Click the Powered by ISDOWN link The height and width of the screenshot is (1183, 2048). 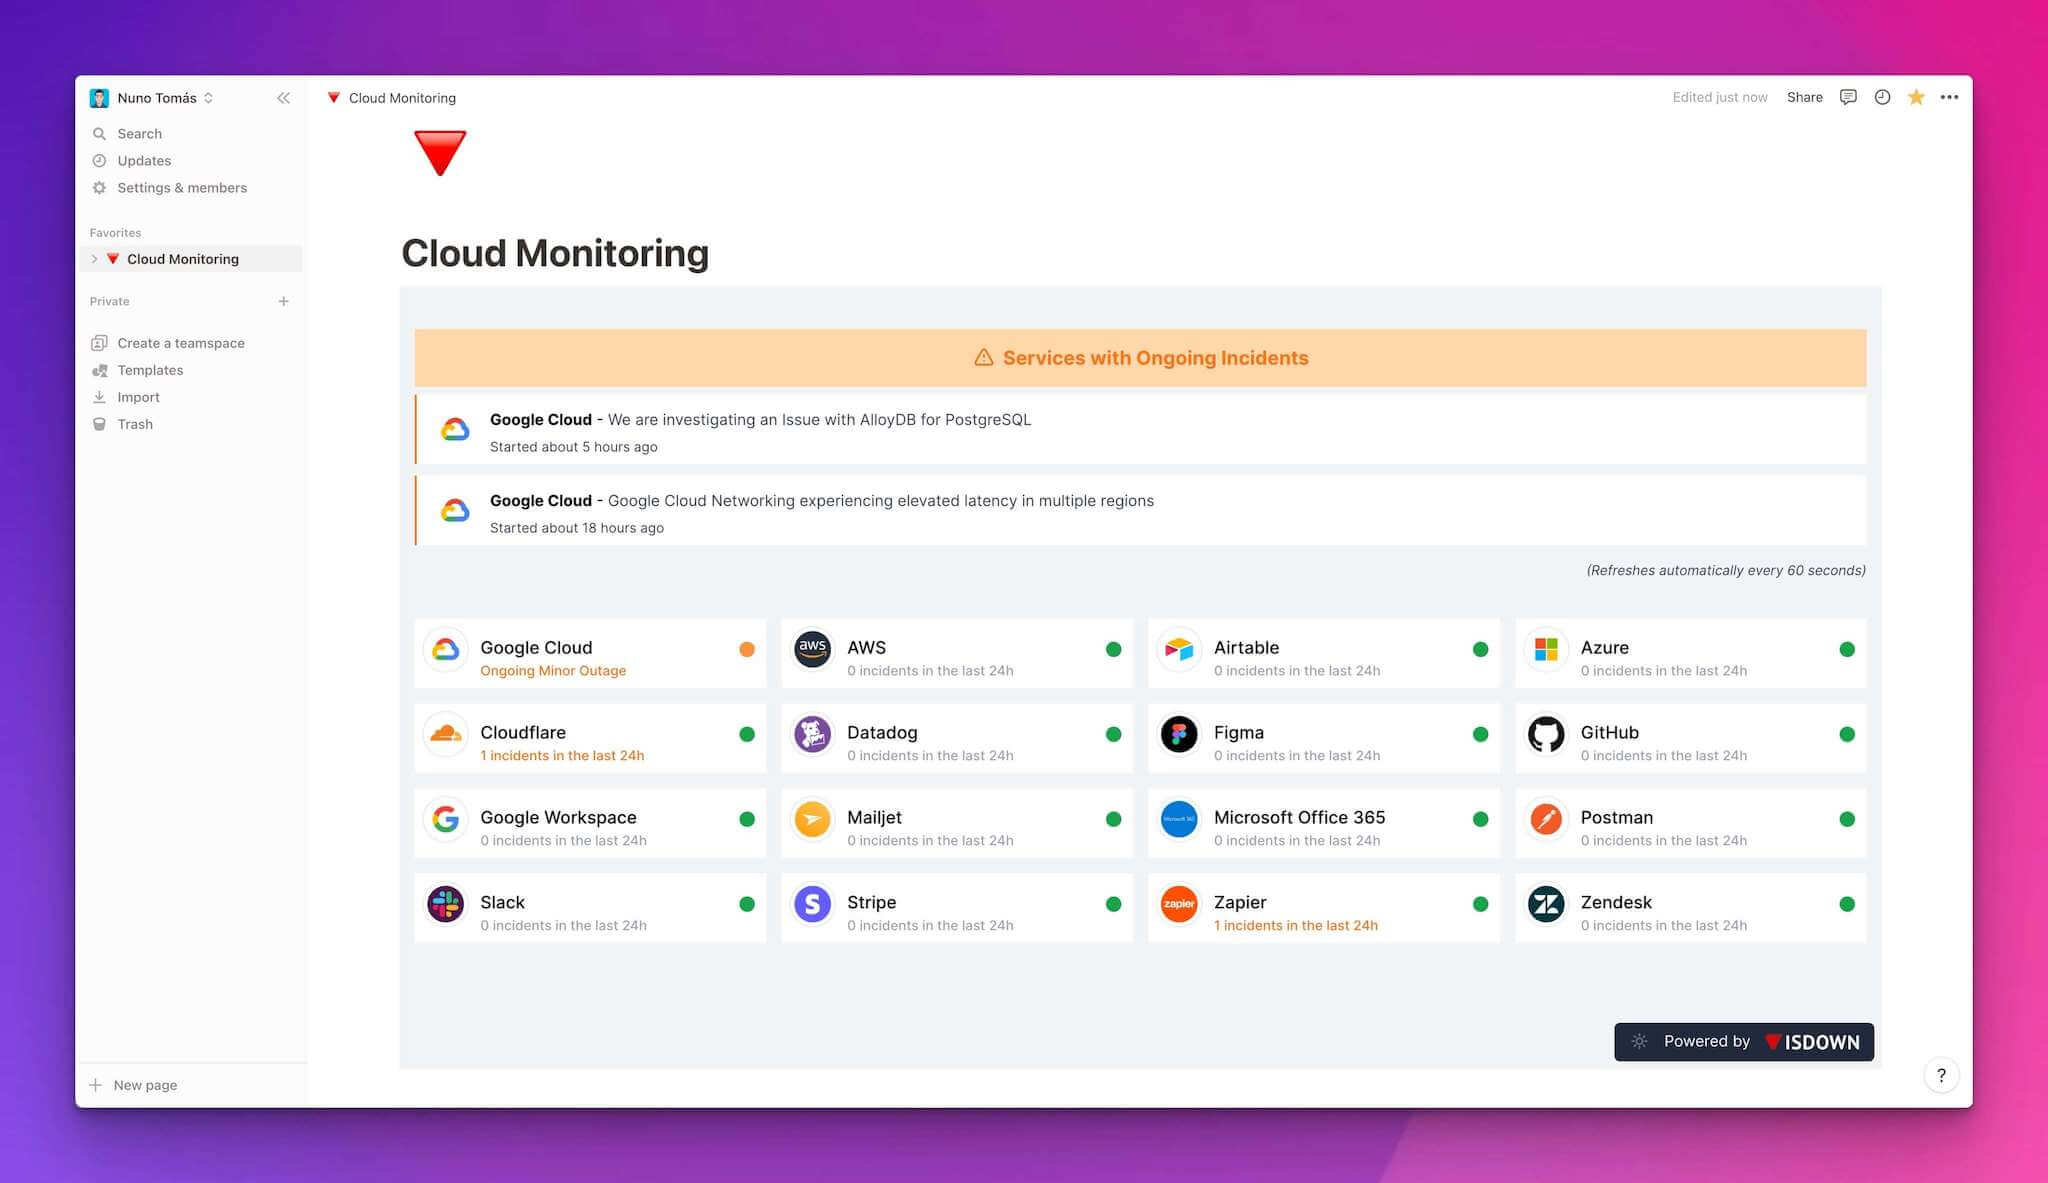pos(1744,1041)
